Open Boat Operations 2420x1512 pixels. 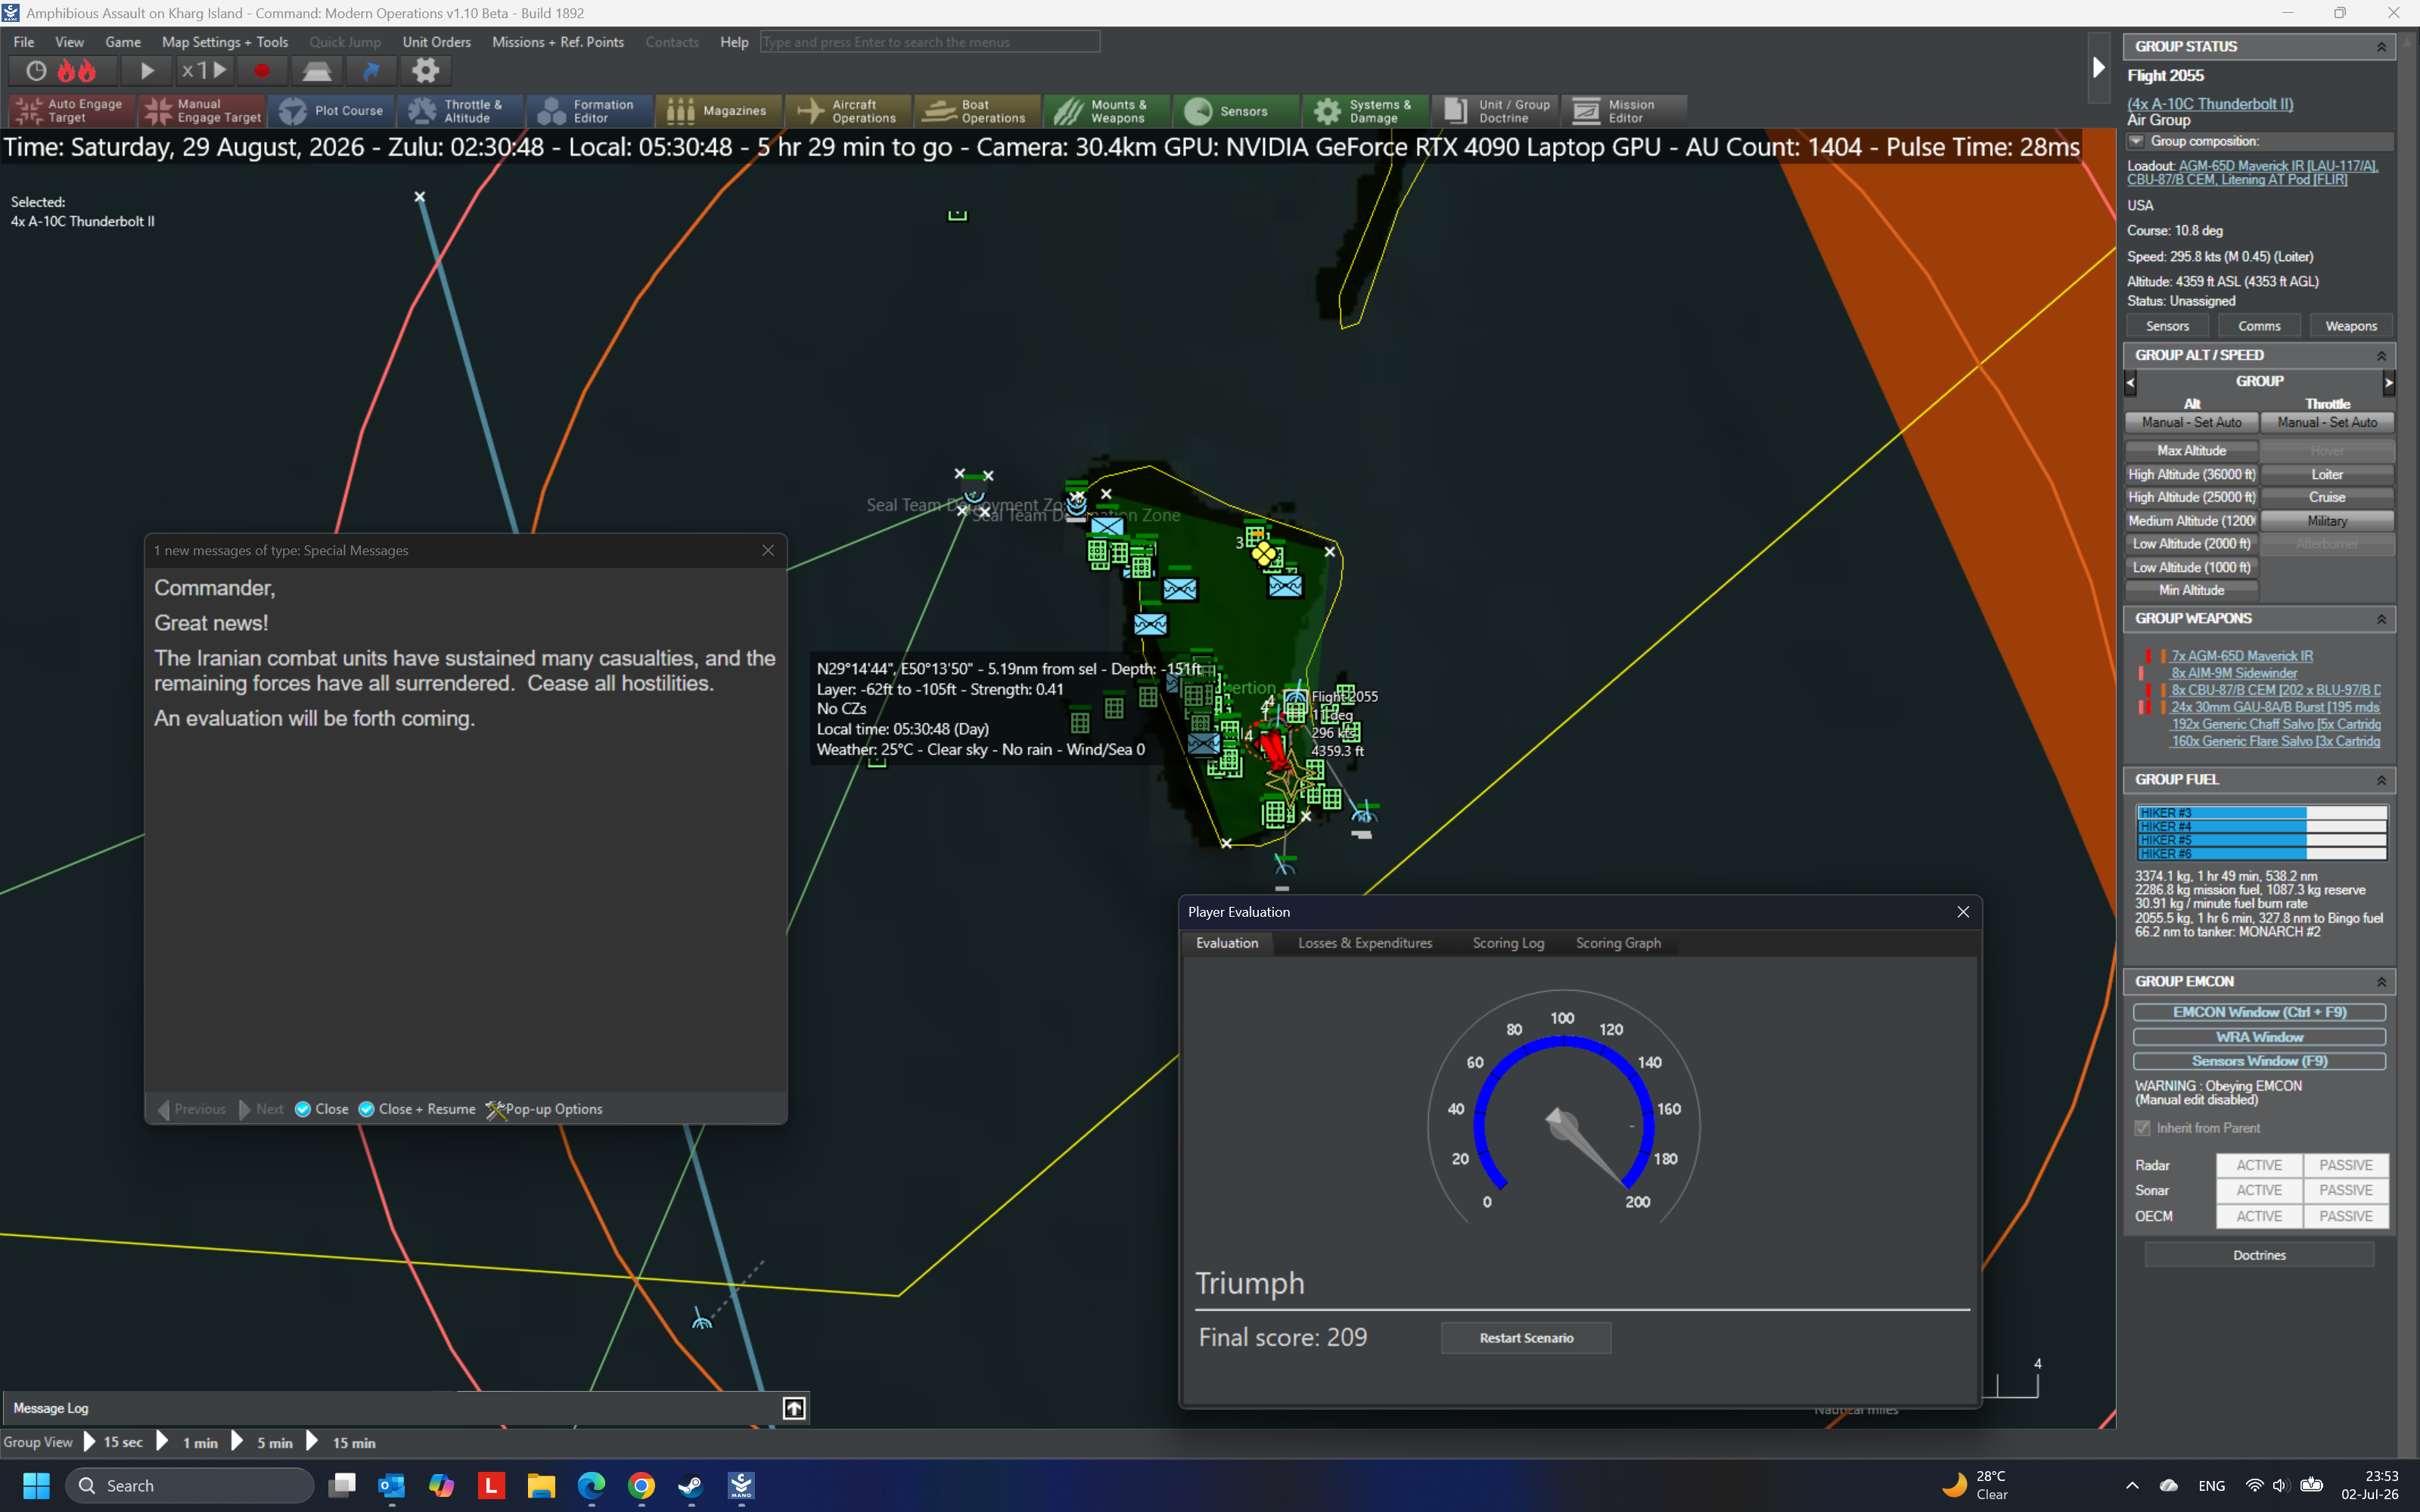(x=977, y=111)
